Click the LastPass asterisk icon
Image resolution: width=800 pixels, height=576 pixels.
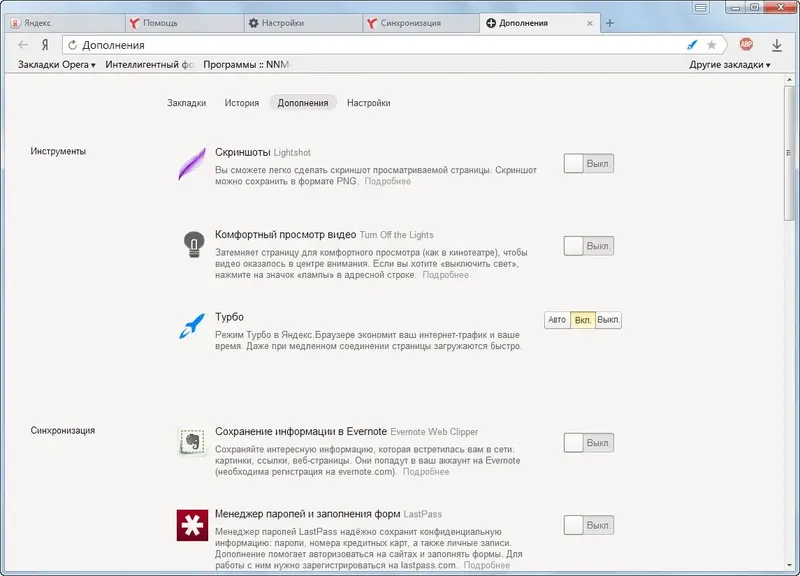(x=192, y=525)
